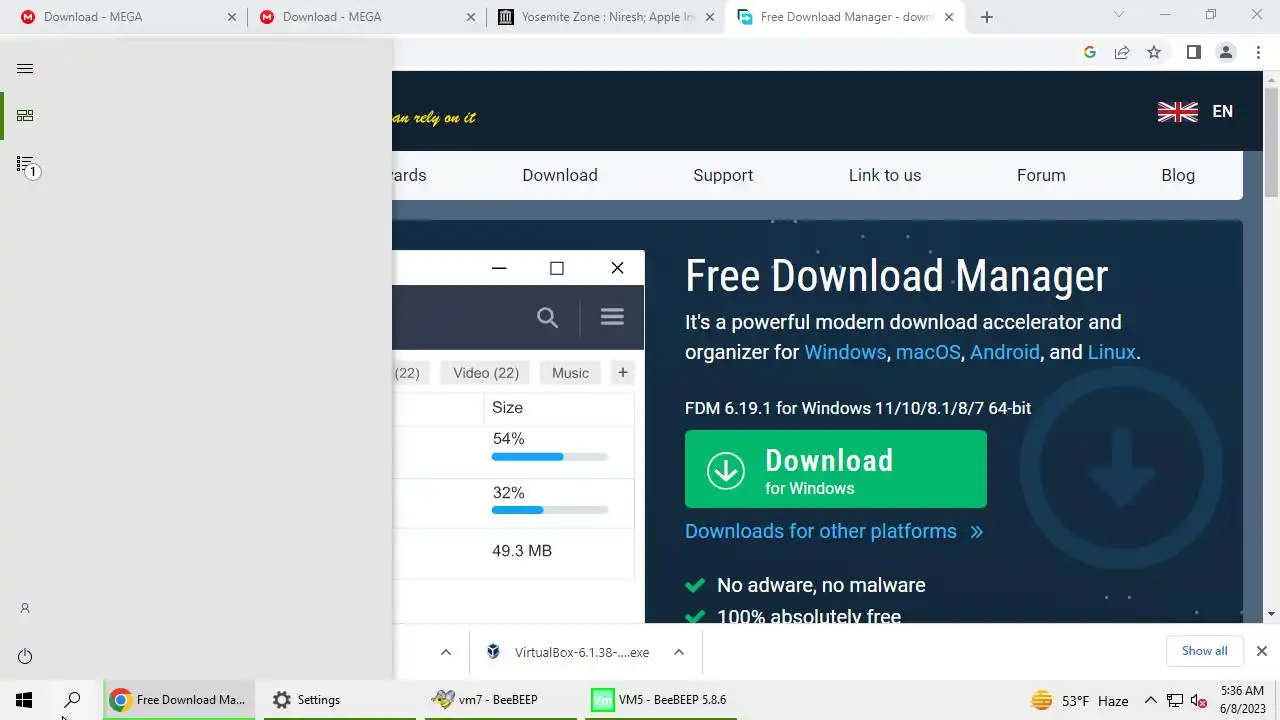Viewport: 1280px width, 720px height.
Task: Click the FDM version text line
Action: click(x=858, y=408)
